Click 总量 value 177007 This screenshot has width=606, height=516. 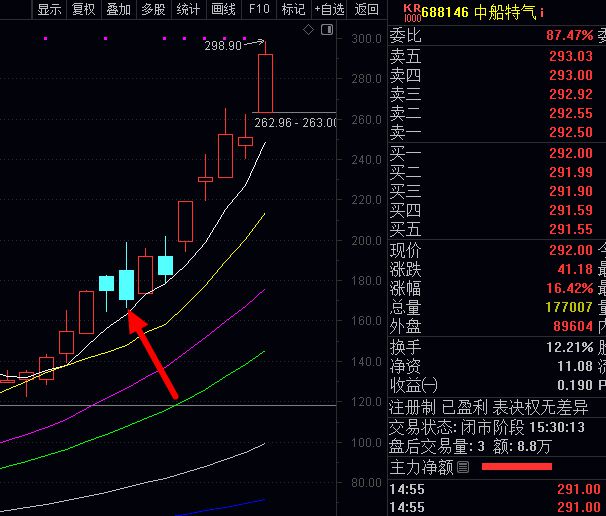[569, 307]
